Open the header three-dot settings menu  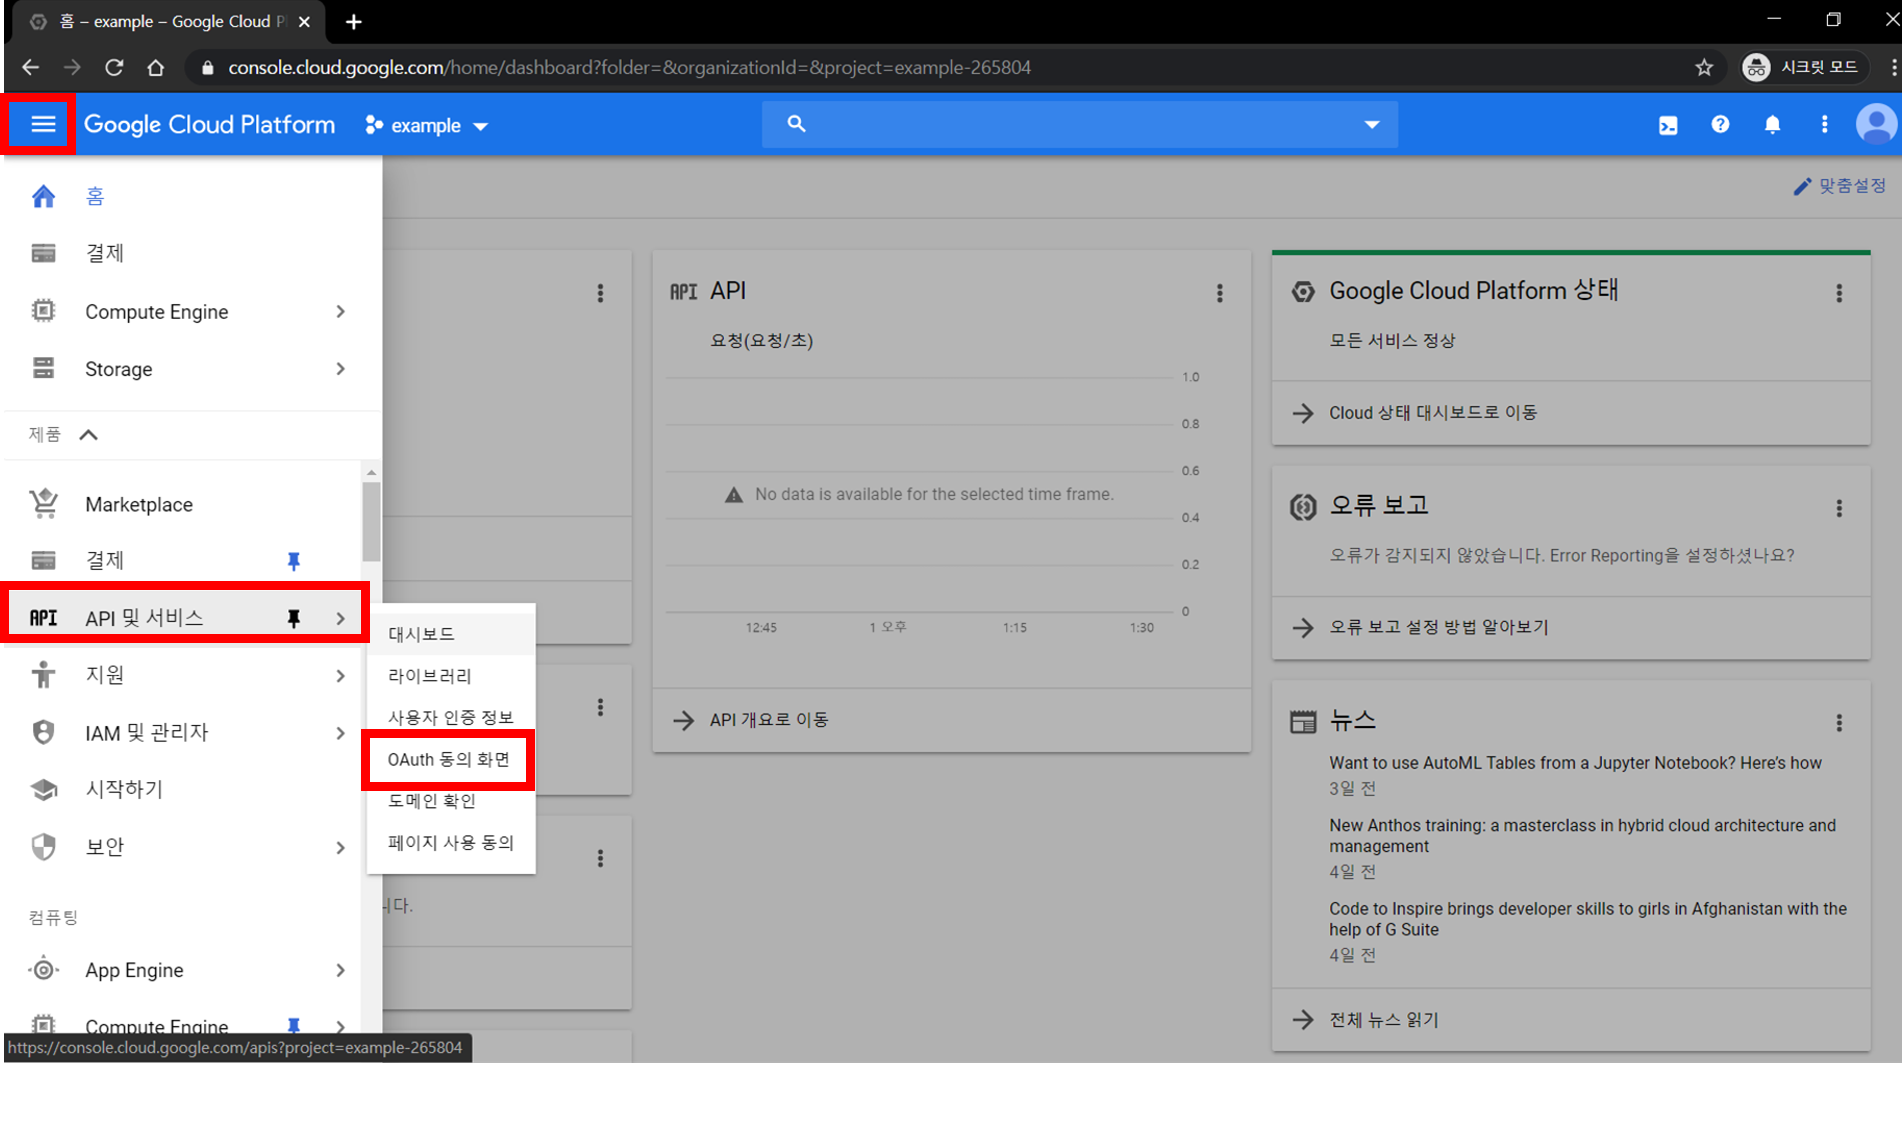pyautogui.click(x=1824, y=125)
